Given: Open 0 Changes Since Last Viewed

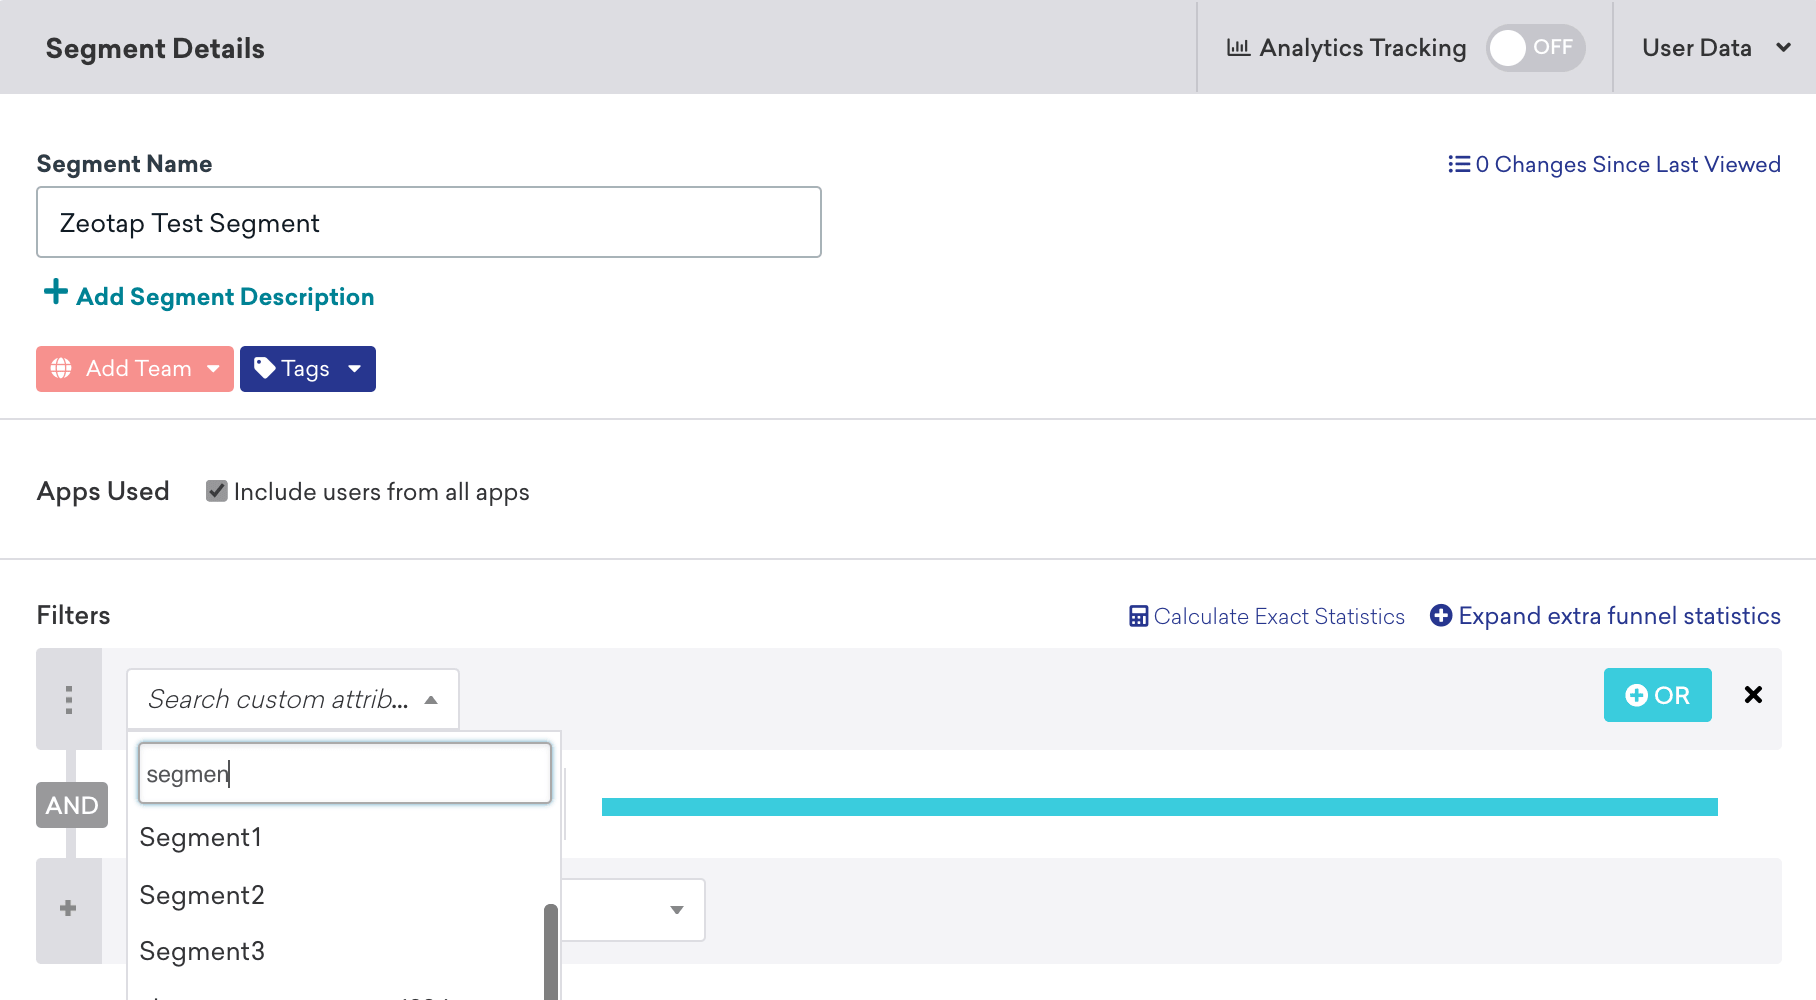Looking at the screenshot, I should click(1626, 164).
